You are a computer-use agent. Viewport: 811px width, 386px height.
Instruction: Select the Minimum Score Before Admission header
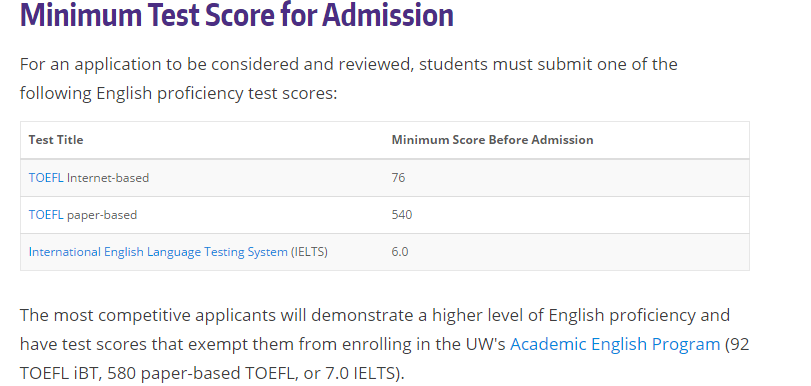(x=492, y=140)
